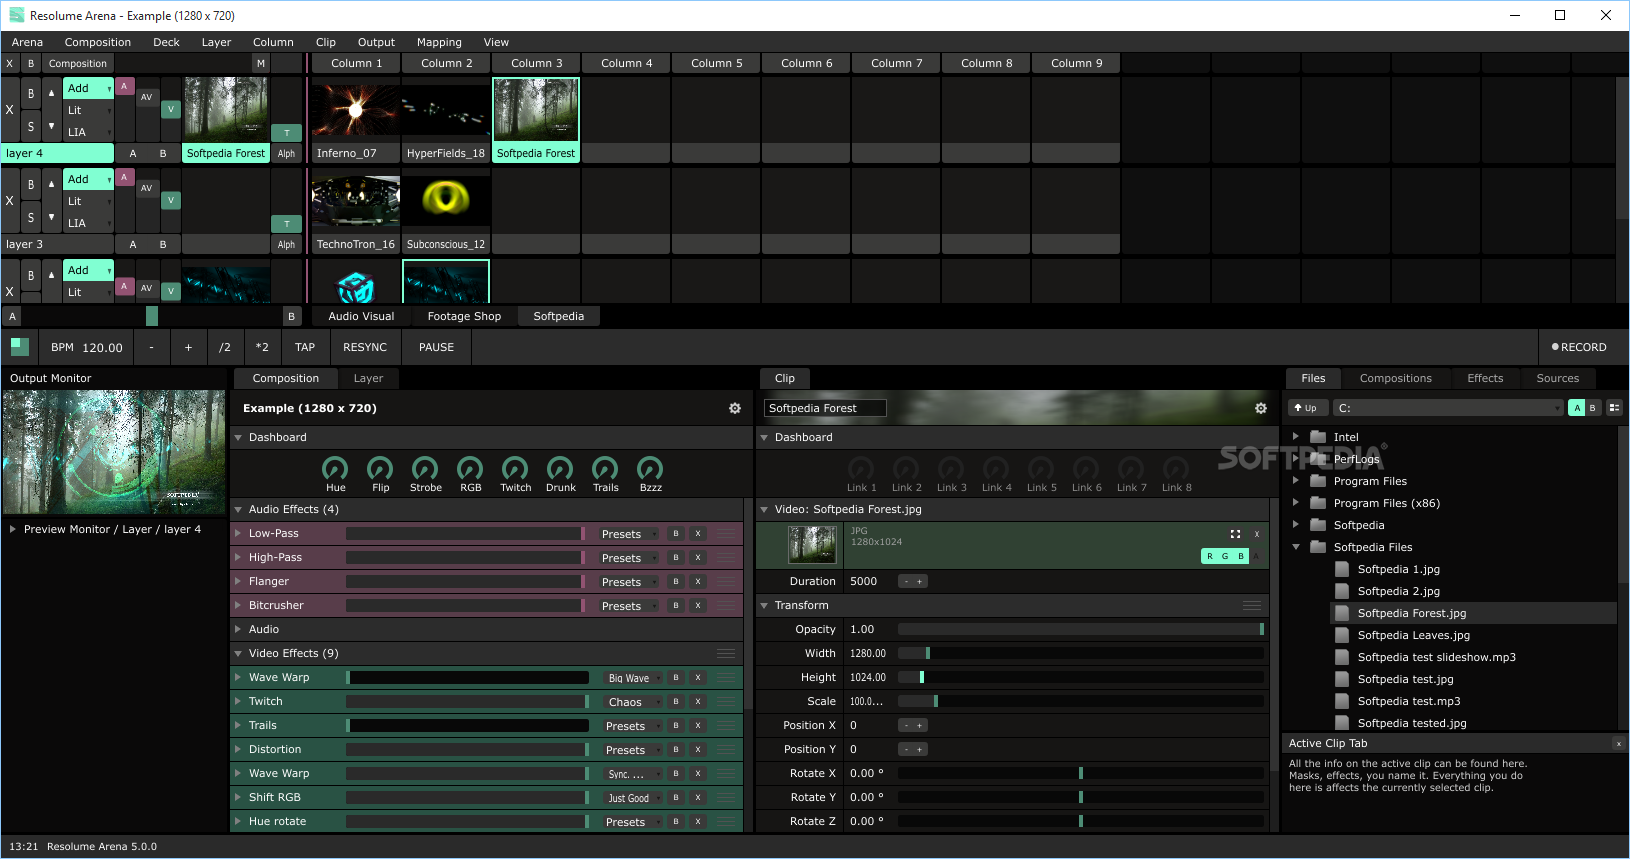This screenshot has width=1630, height=859.
Task: Toggle Solo on layer 4
Action: [31, 126]
